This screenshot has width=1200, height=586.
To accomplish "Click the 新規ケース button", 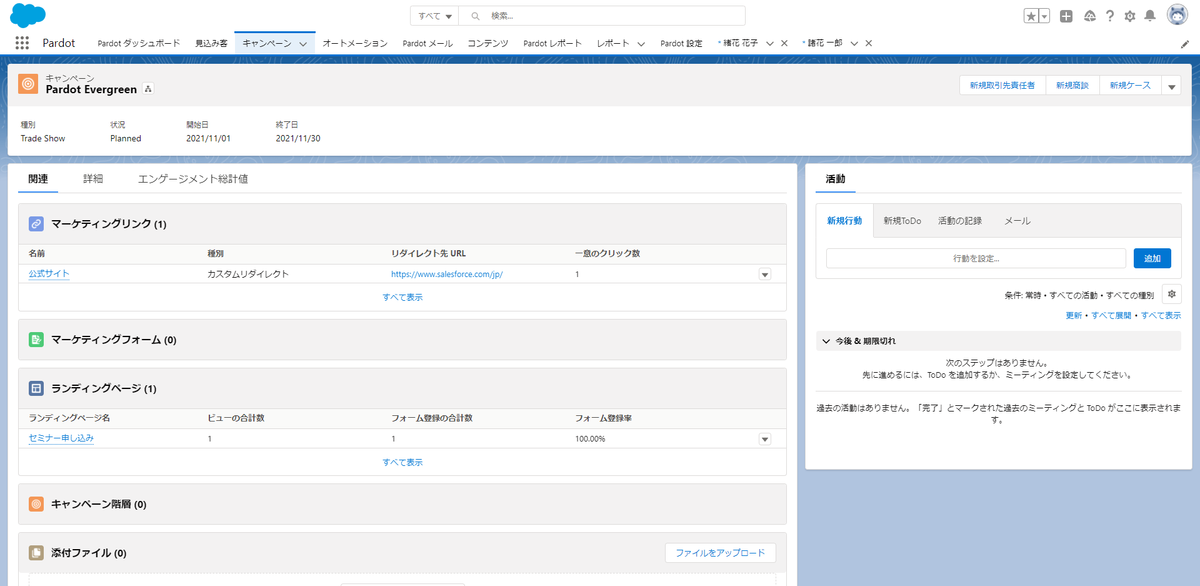I will (x=1130, y=87).
